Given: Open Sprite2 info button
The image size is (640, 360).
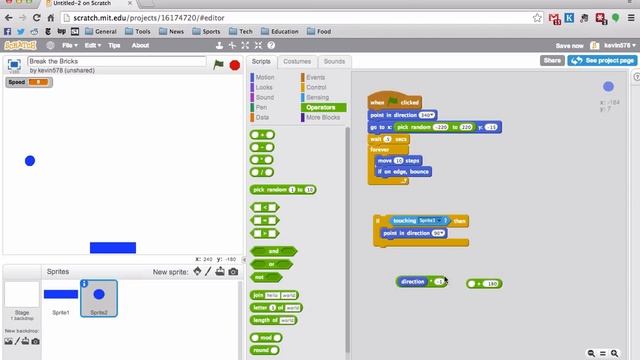Looking at the screenshot, I should 84,284.
